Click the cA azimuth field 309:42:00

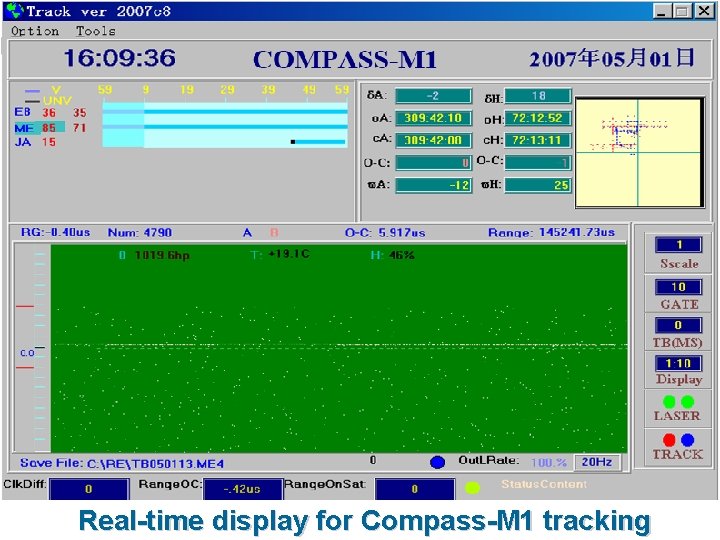(x=433, y=140)
